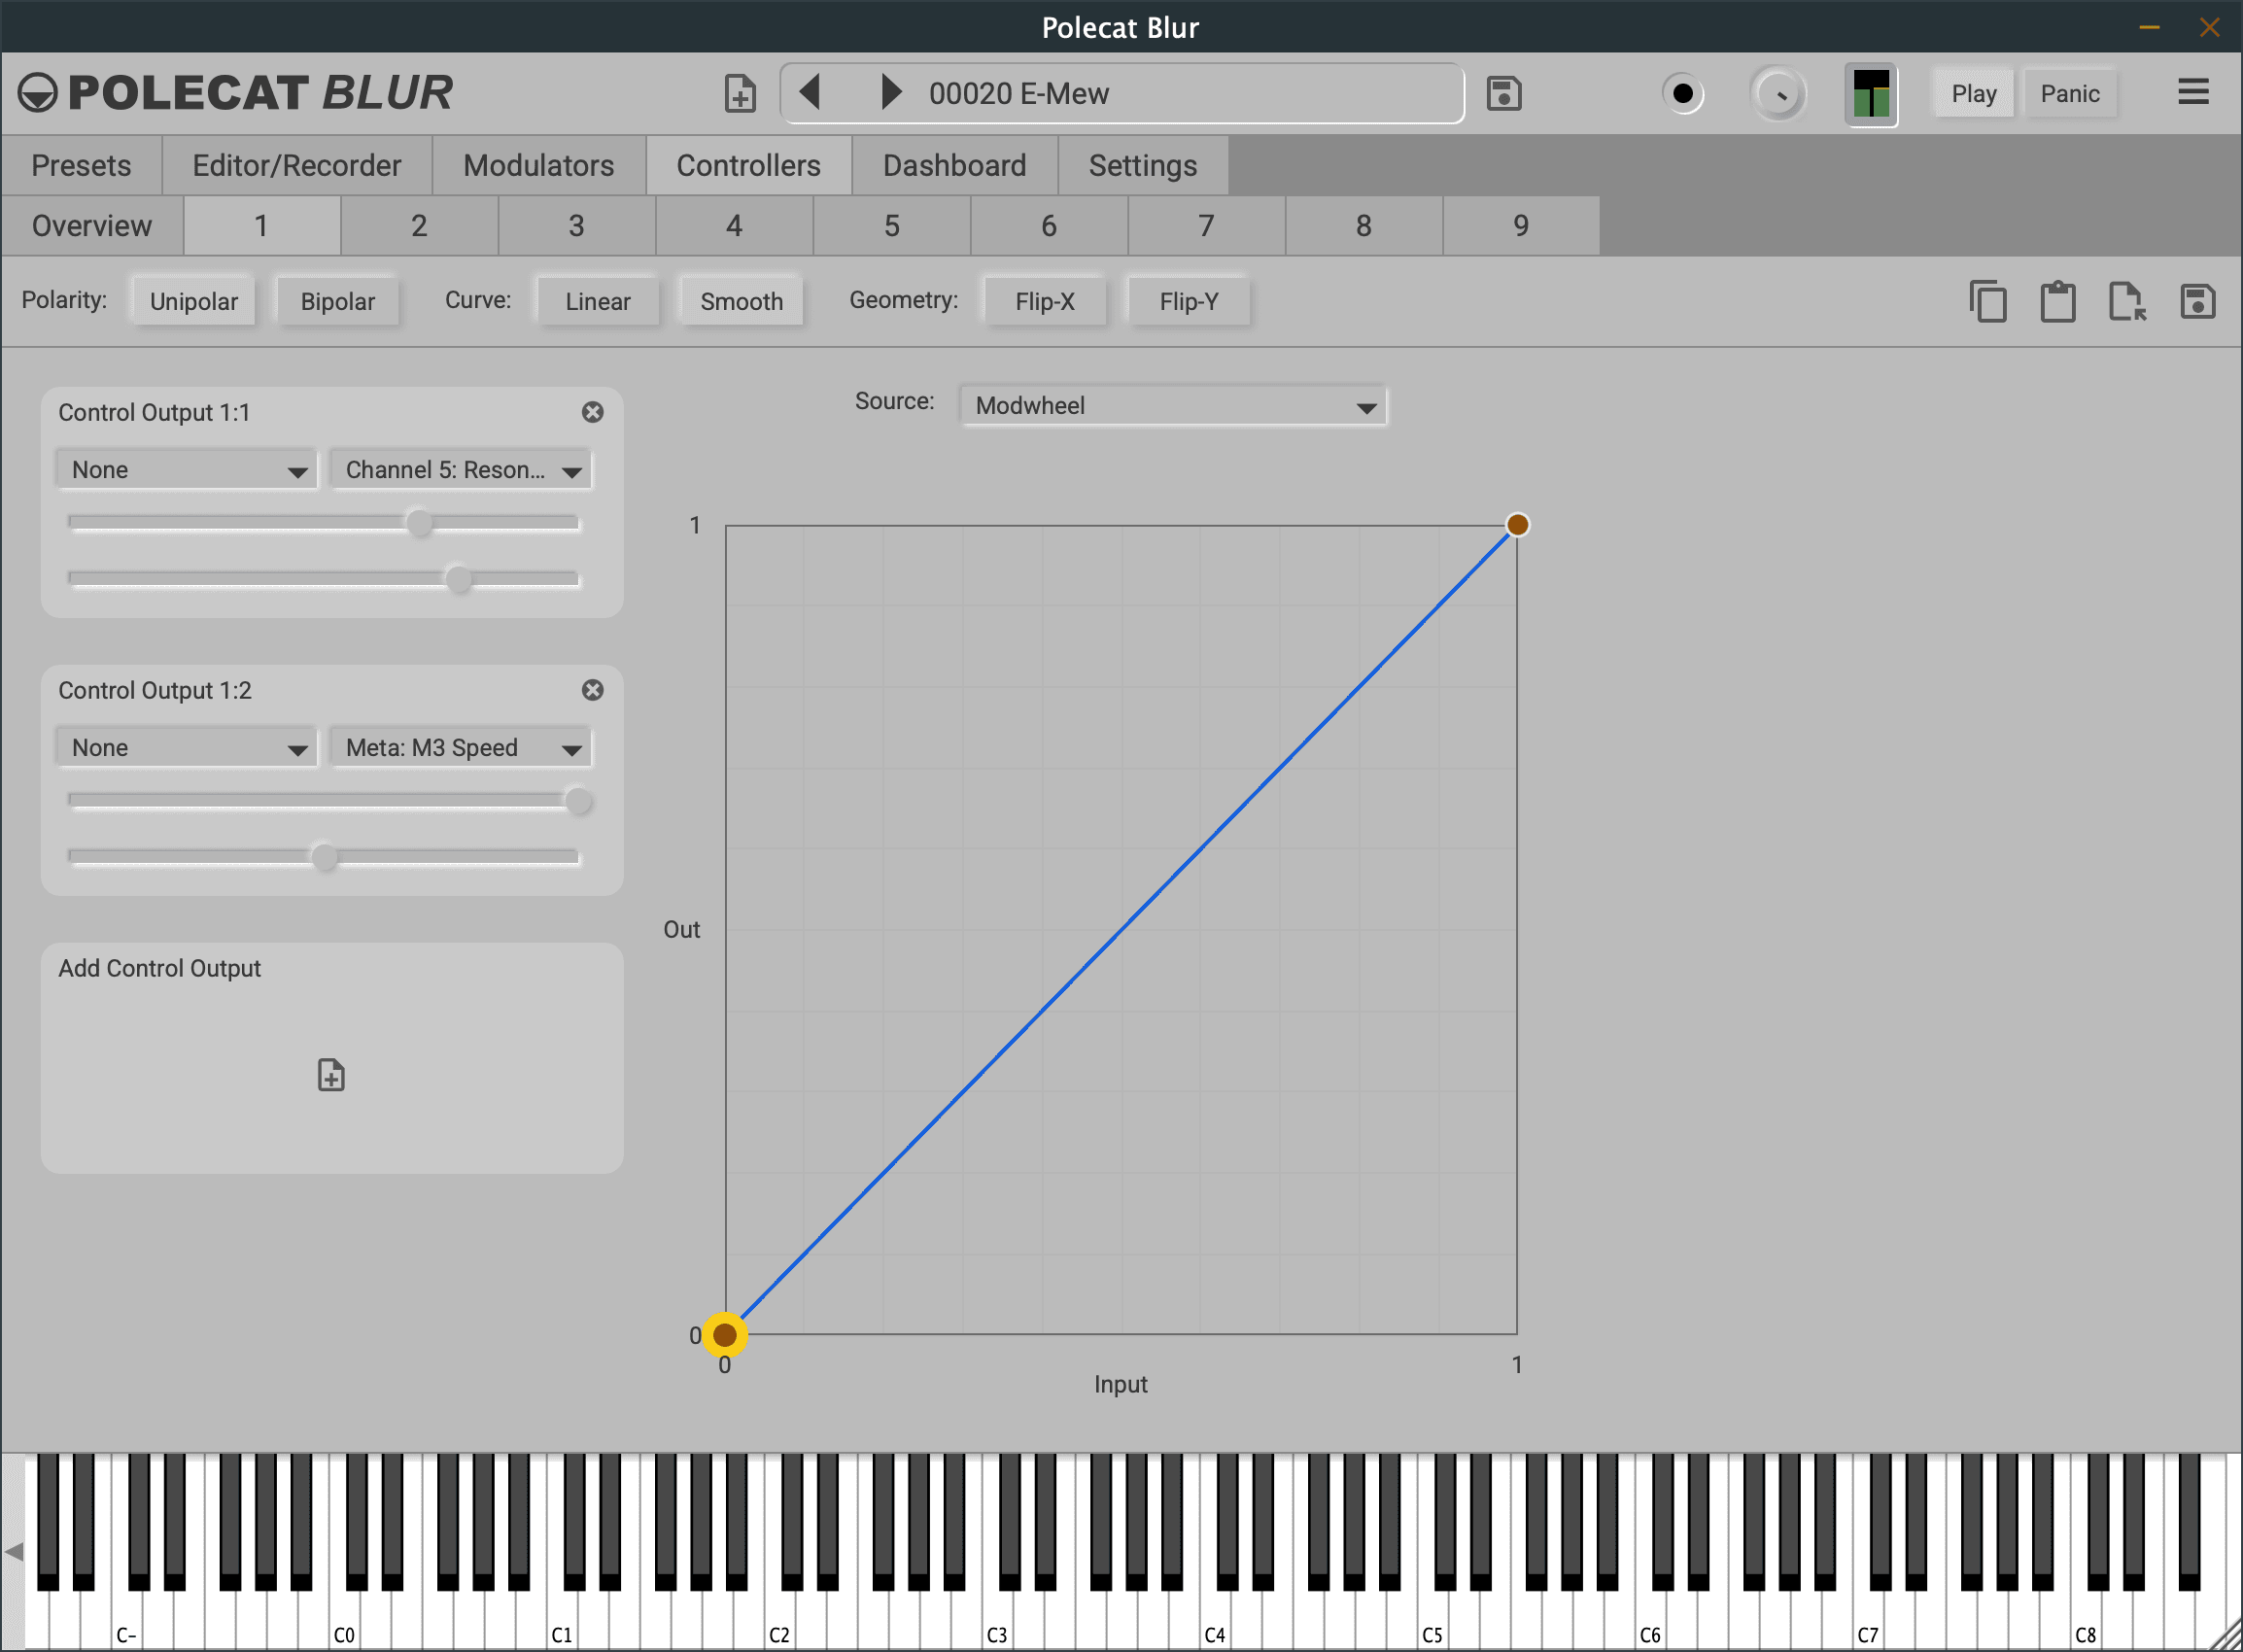Open the None dropdown in Control Output 1:1

pyautogui.click(x=187, y=470)
